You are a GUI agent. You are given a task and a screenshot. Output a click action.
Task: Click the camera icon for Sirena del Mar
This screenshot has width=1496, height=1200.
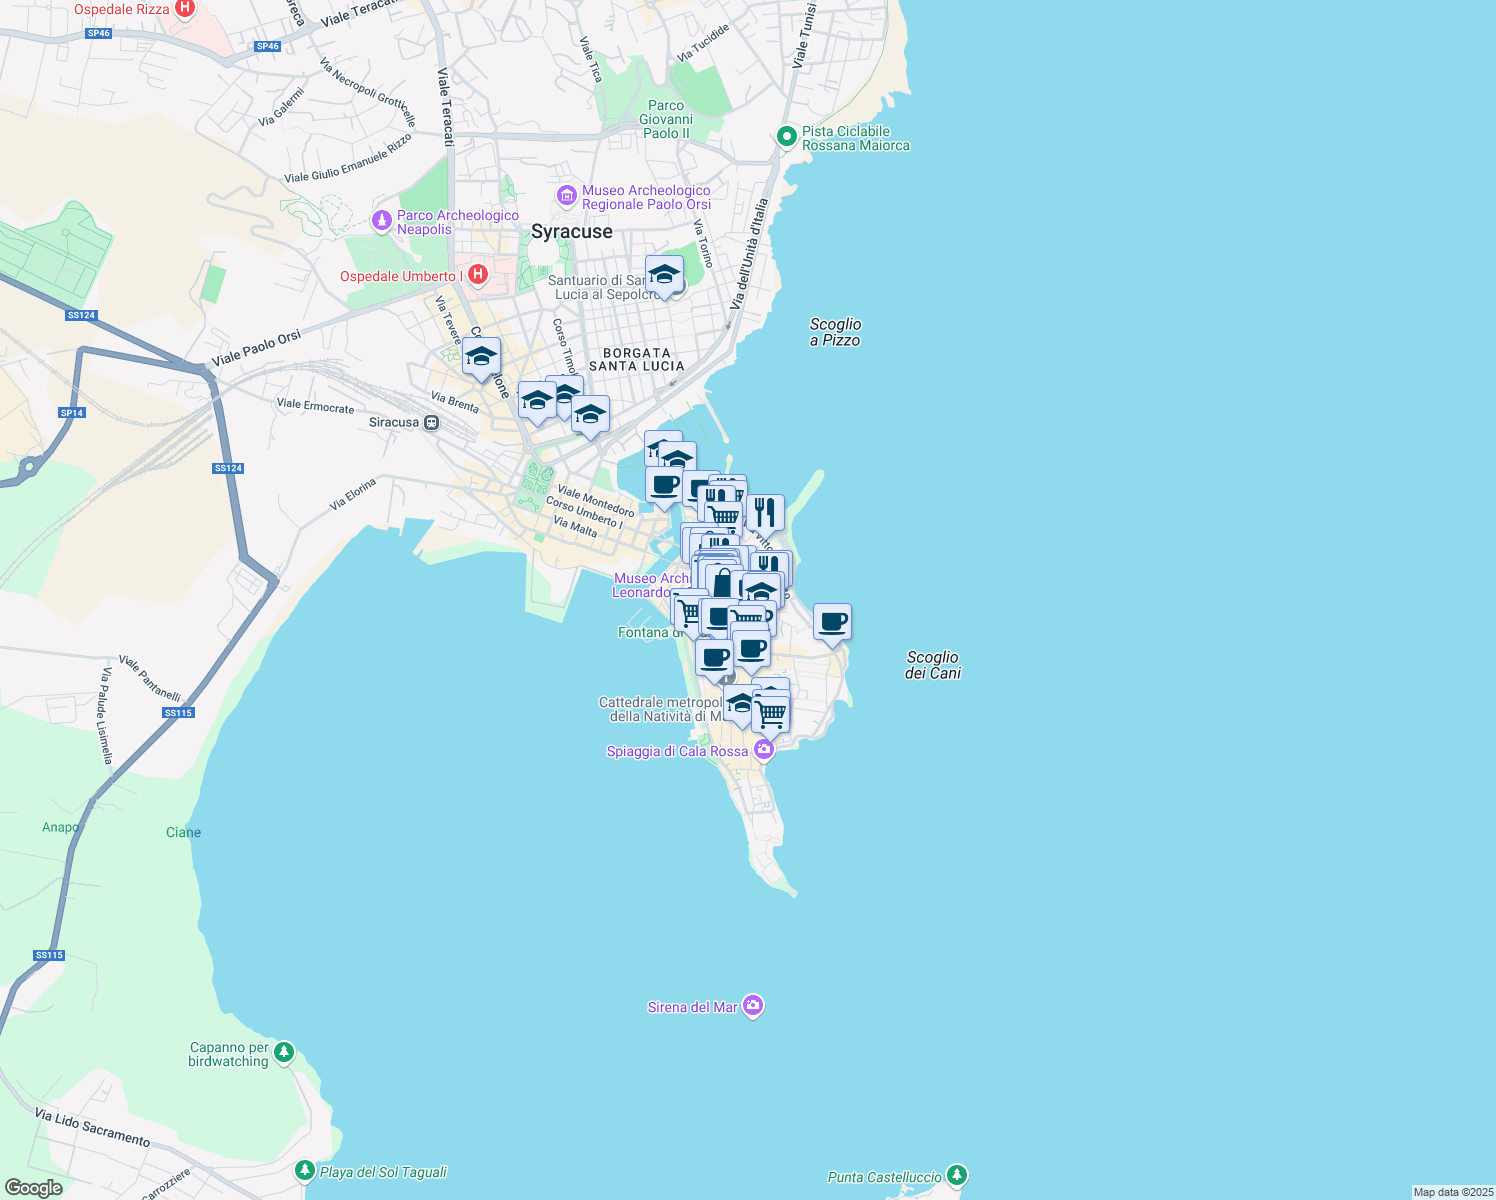click(754, 1006)
